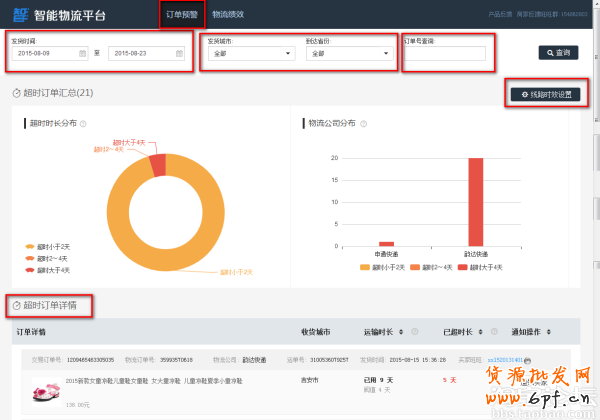Click help icon beside 超时时长分布
Image resolution: width=600 pixels, height=420 pixels.
tap(83, 124)
